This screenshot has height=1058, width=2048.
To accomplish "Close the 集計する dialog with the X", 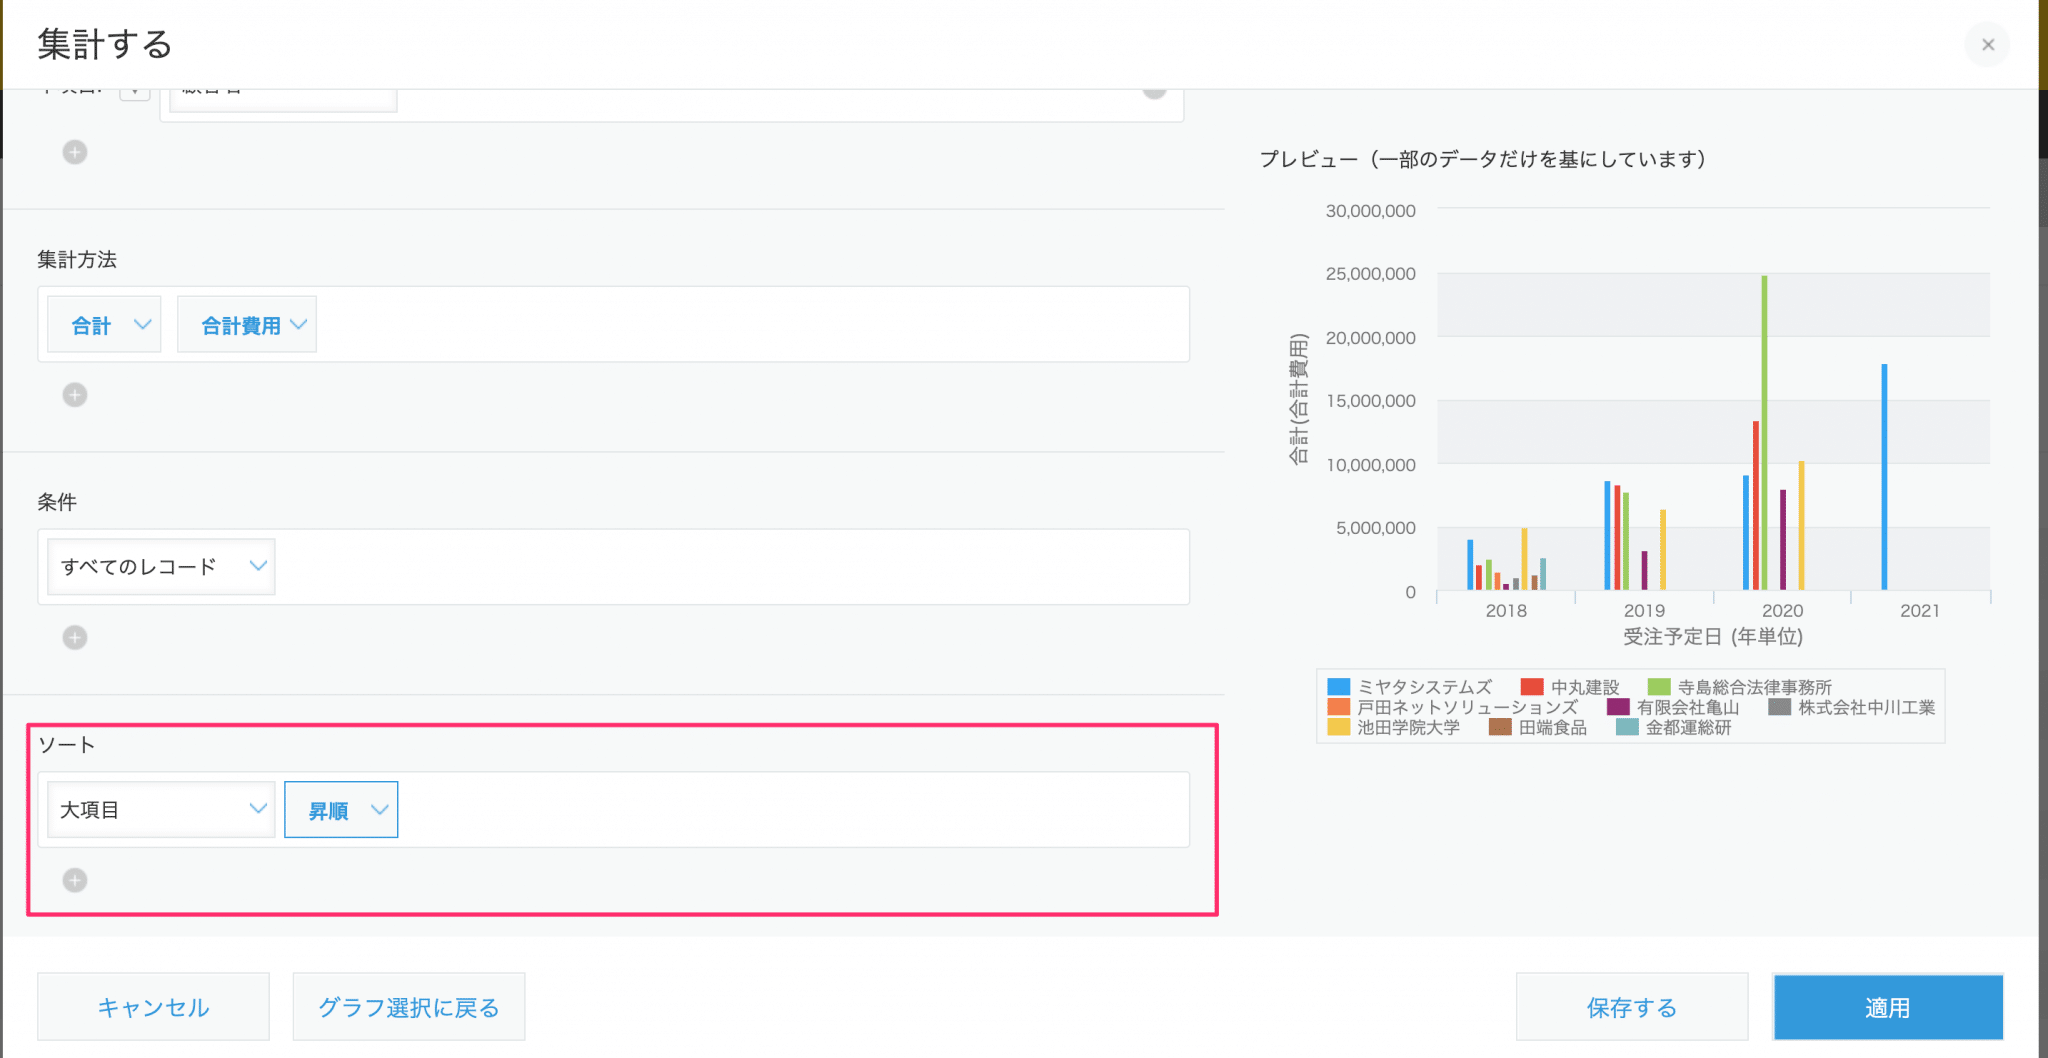I will pos(1987,44).
